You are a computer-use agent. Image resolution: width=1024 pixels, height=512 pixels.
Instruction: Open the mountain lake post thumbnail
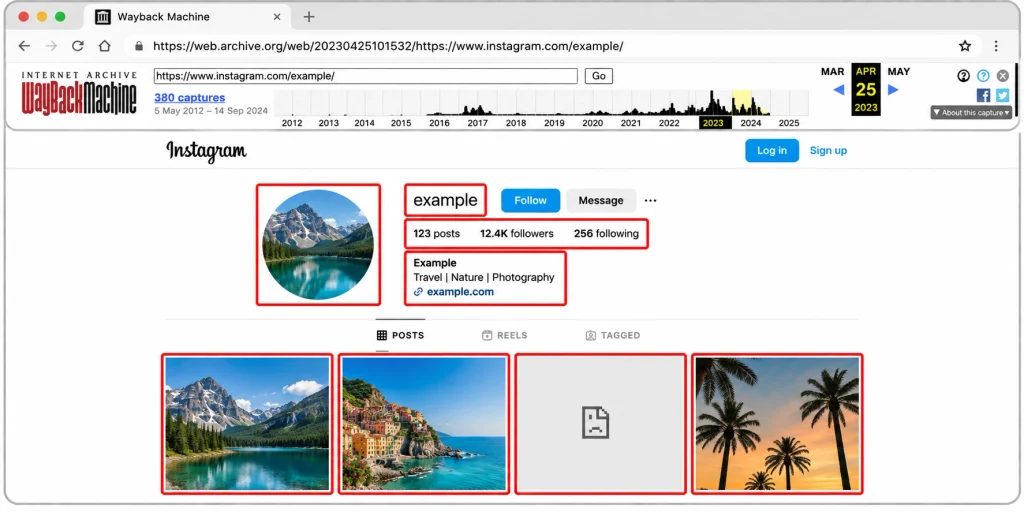(248, 424)
